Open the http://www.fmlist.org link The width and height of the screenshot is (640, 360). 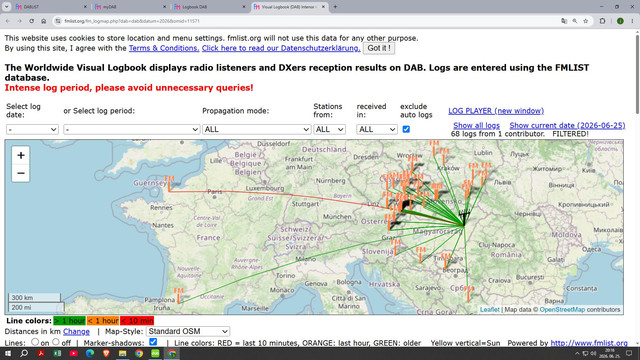(589, 343)
